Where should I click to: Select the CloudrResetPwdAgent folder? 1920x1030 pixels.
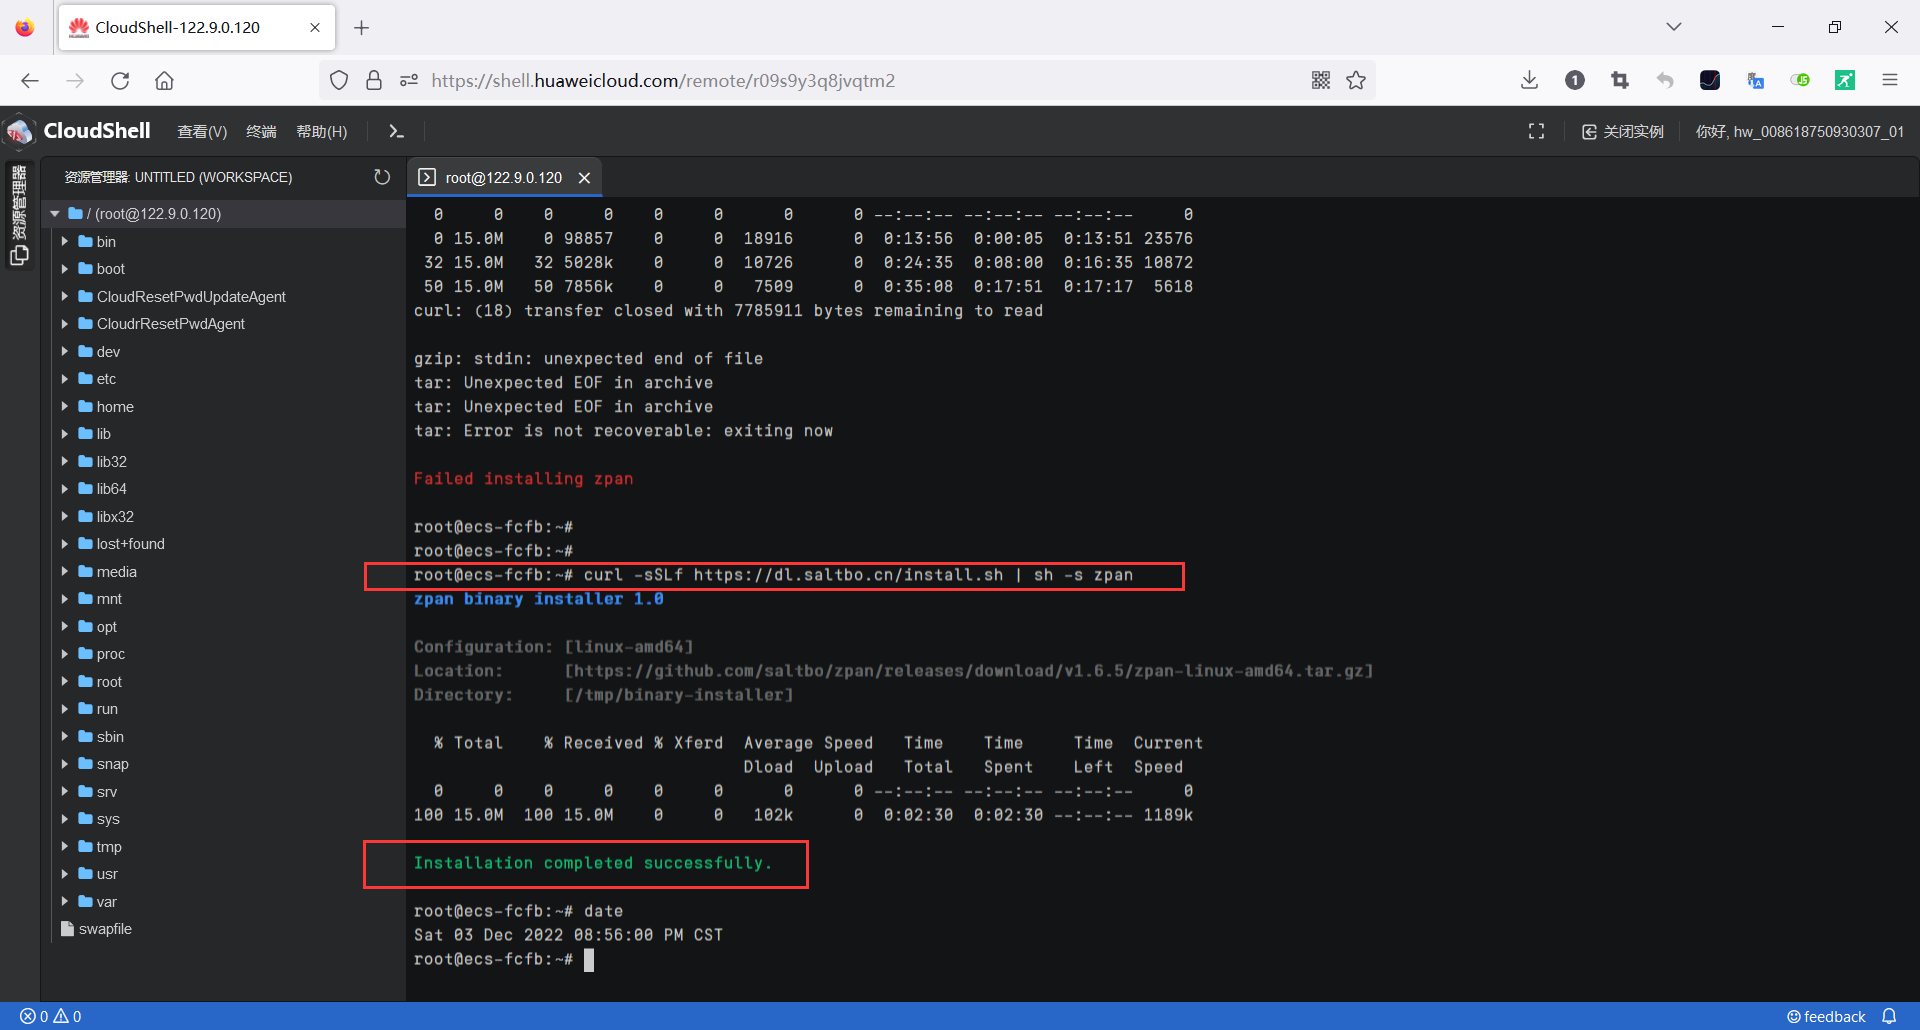(x=171, y=324)
